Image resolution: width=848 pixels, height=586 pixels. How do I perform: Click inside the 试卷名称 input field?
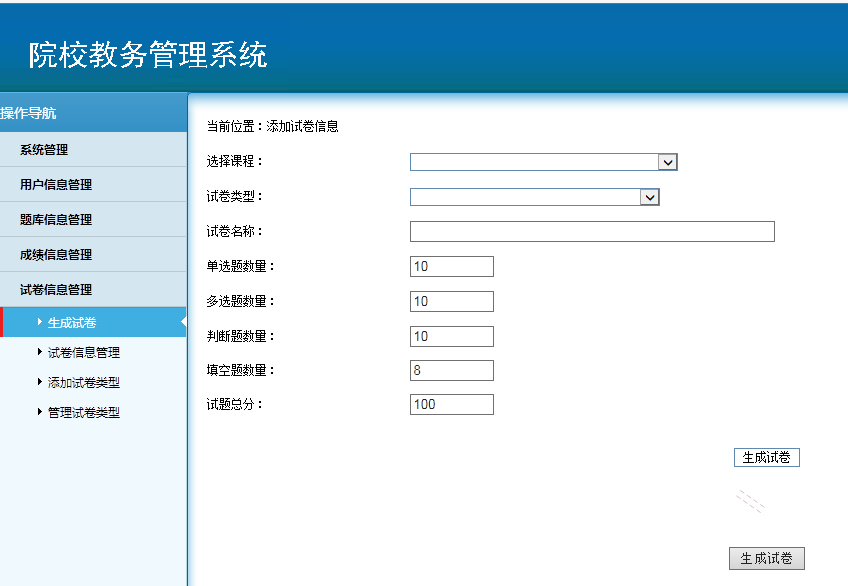point(590,231)
